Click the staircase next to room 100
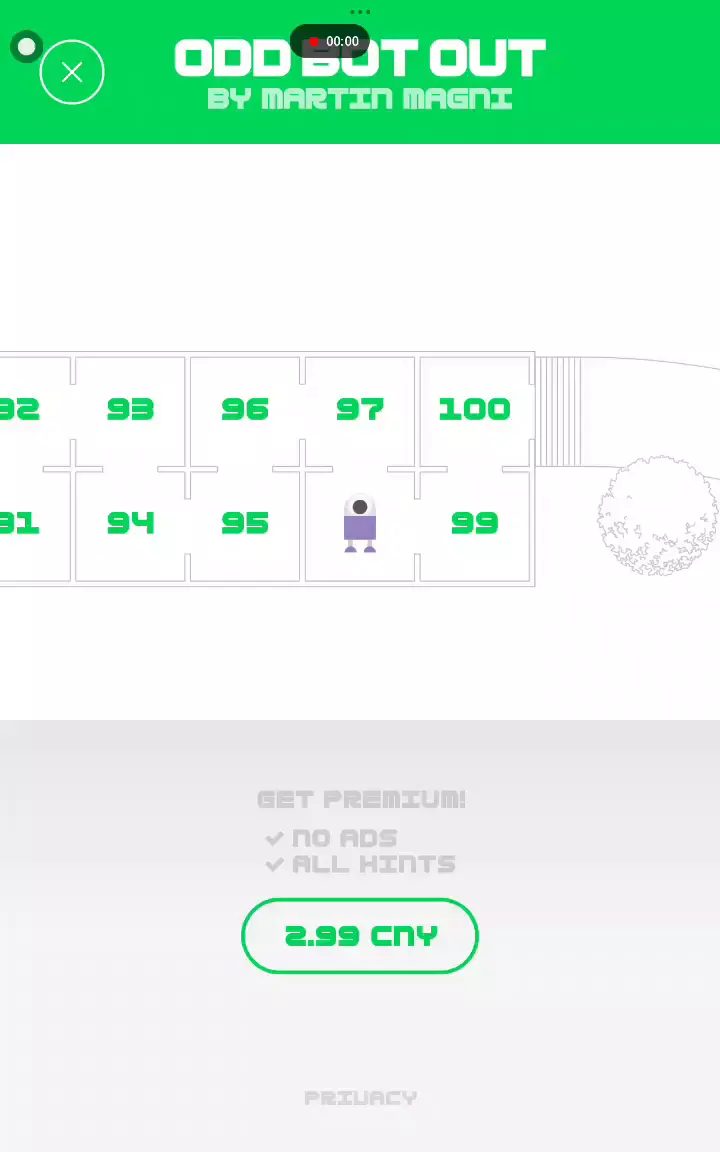The image size is (720, 1152). tap(558, 412)
